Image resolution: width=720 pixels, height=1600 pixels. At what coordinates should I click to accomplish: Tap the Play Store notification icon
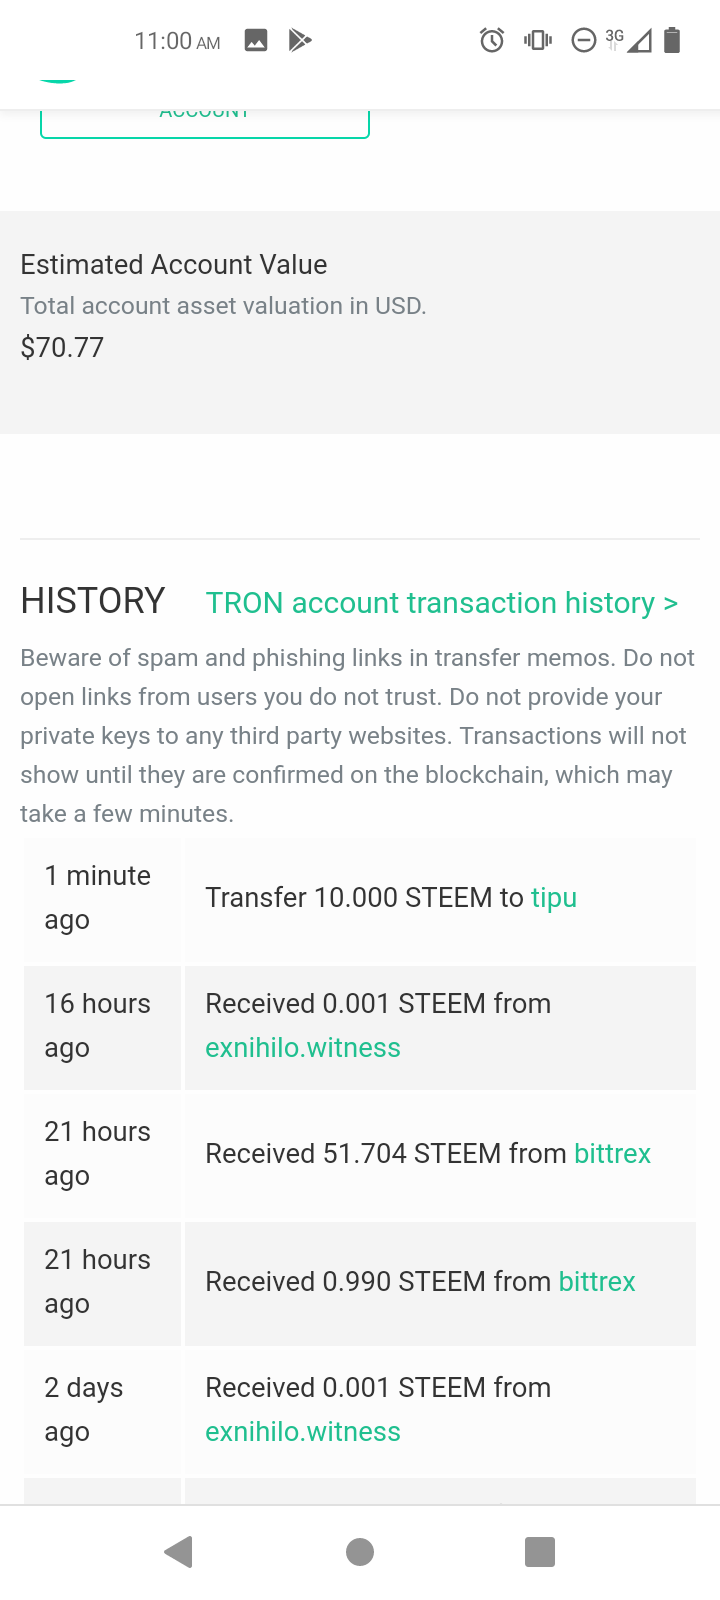(300, 40)
